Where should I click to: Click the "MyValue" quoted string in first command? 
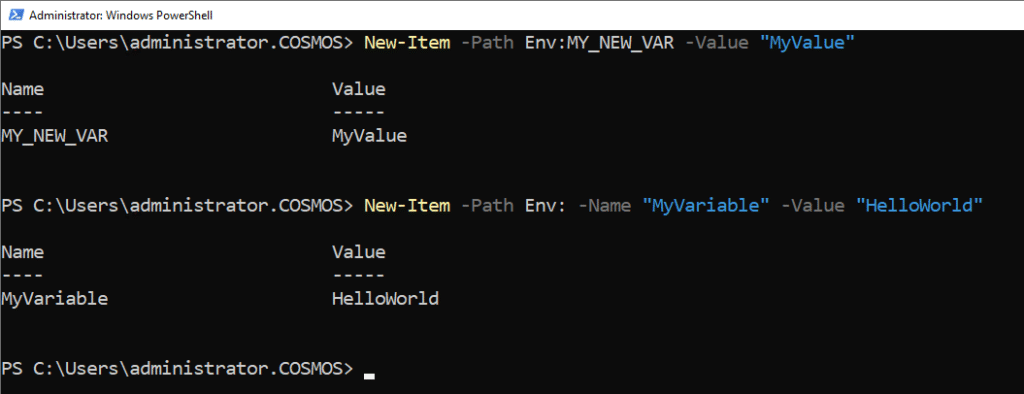(x=807, y=43)
